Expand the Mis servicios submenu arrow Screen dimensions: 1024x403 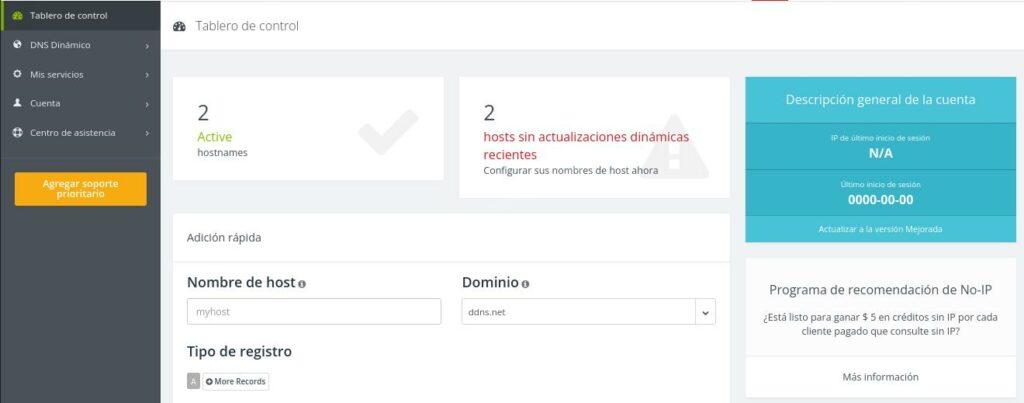(x=147, y=74)
